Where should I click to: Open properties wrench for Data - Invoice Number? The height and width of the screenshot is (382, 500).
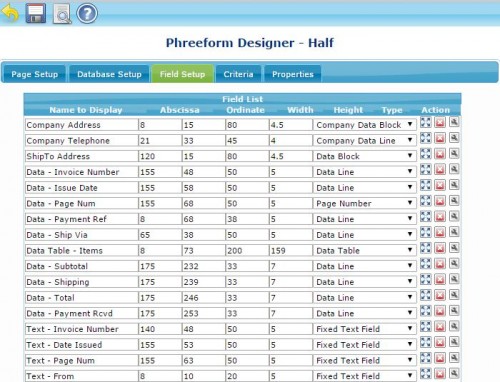[x=454, y=169]
